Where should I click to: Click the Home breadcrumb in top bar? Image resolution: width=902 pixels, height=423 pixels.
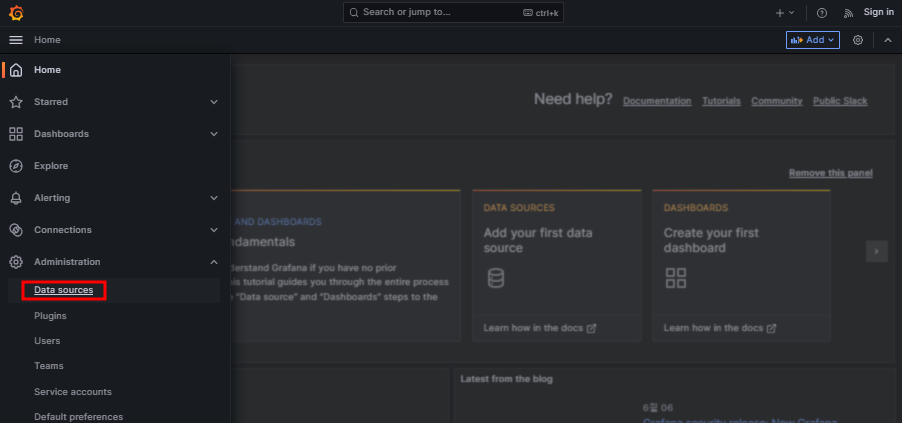(47, 40)
